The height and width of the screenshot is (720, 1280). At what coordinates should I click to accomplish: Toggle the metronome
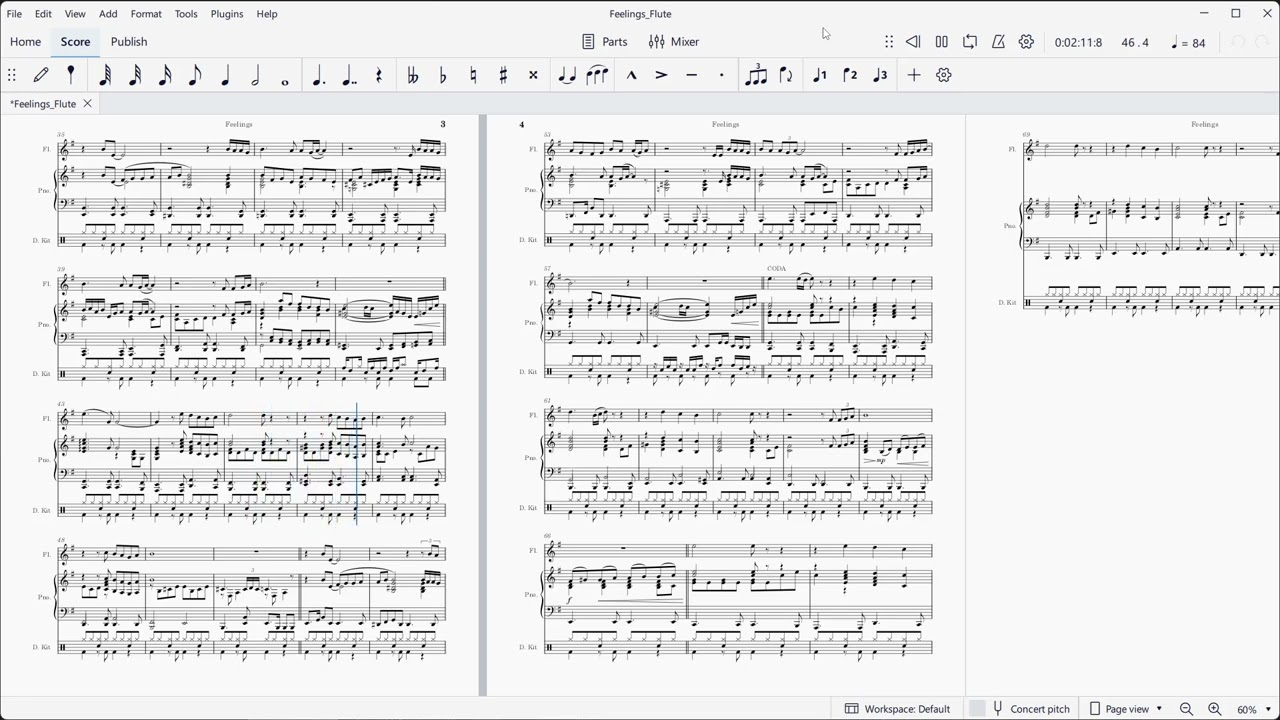[998, 42]
